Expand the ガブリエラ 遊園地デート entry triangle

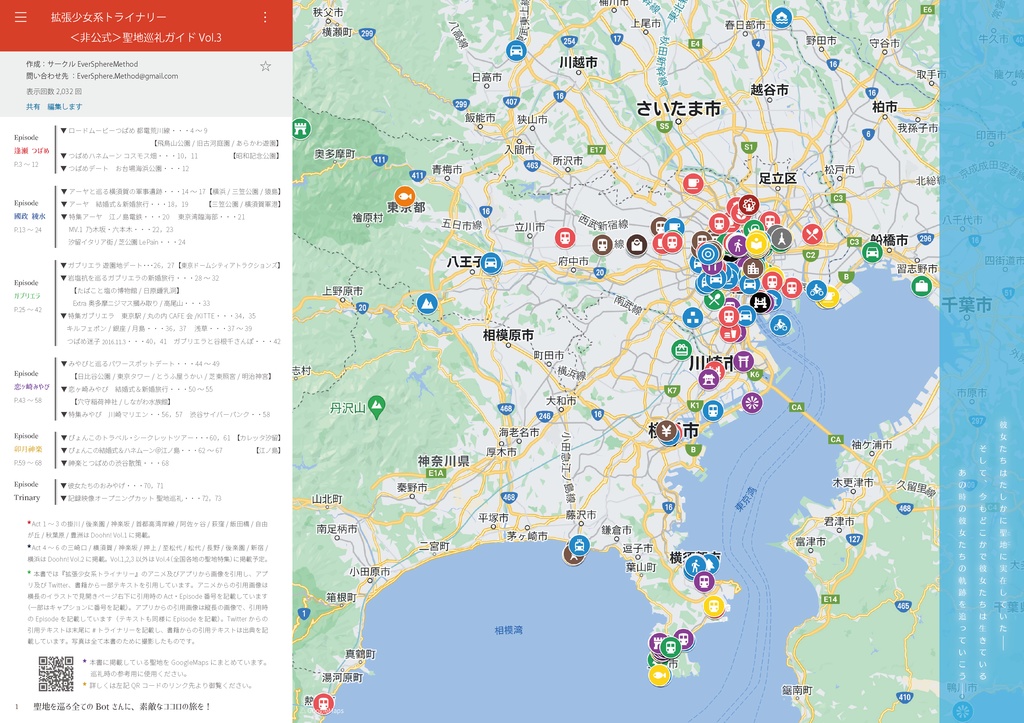point(63,266)
